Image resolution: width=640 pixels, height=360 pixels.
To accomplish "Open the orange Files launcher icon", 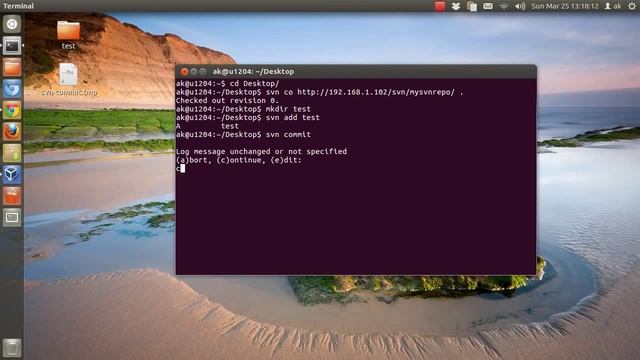I will coord(12,67).
